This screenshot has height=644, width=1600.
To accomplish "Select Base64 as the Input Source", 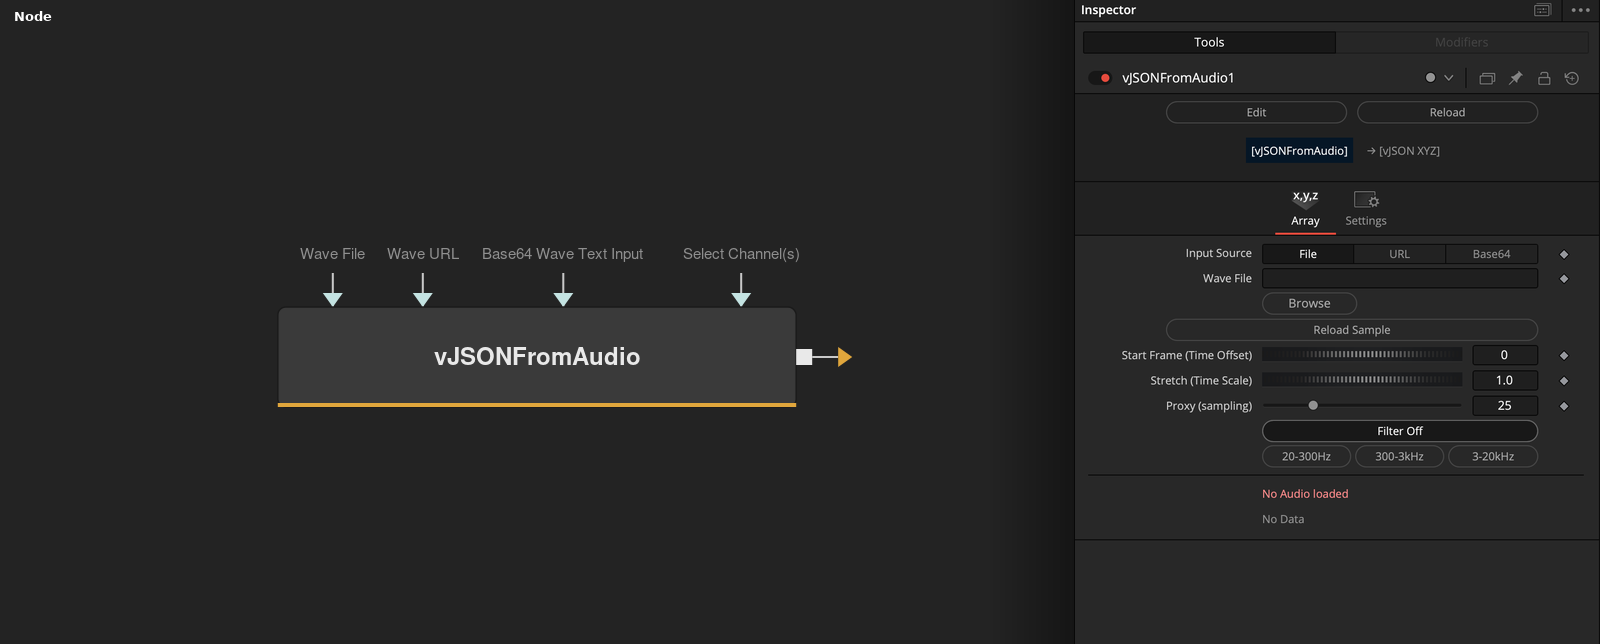I will point(1491,254).
